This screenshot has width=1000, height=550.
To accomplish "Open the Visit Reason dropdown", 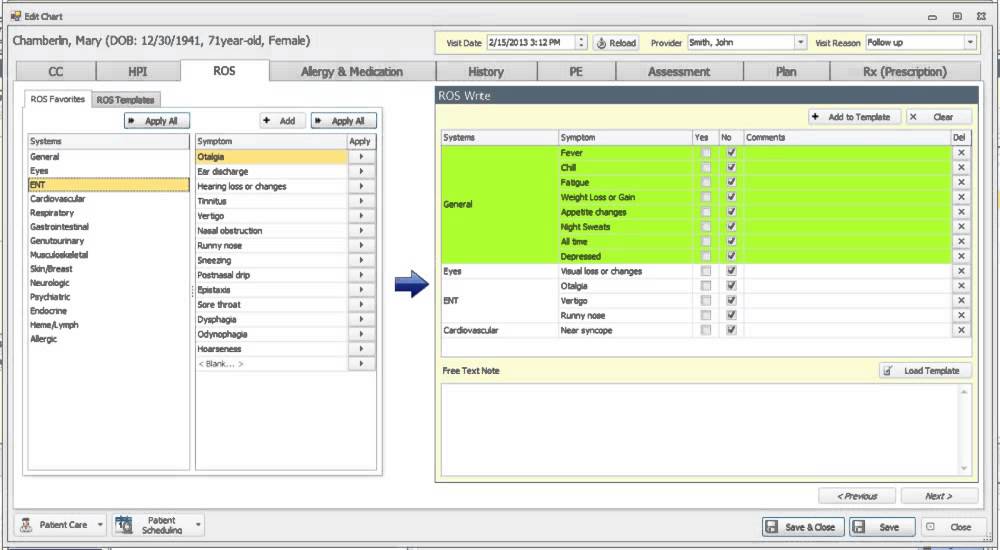I will (x=970, y=43).
